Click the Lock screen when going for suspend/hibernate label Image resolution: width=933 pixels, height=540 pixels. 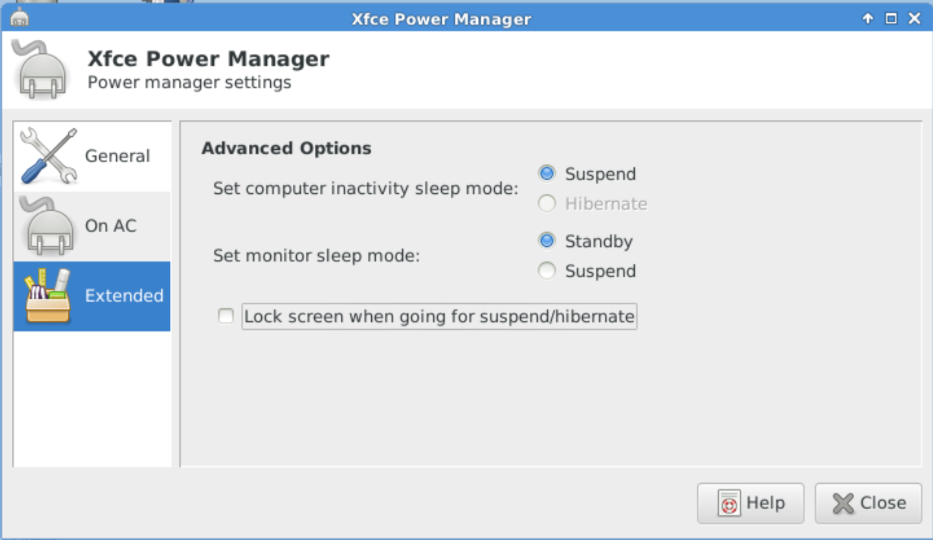pyautogui.click(x=439, y=317)
